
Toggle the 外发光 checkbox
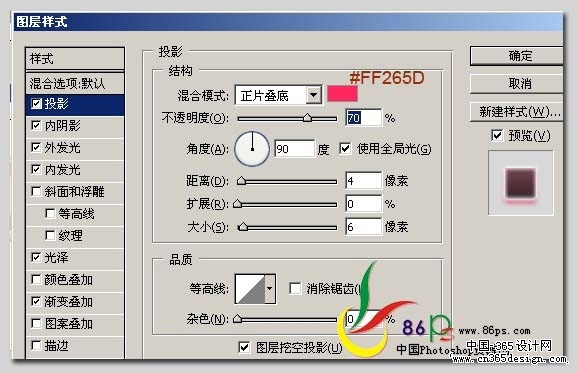36,148
